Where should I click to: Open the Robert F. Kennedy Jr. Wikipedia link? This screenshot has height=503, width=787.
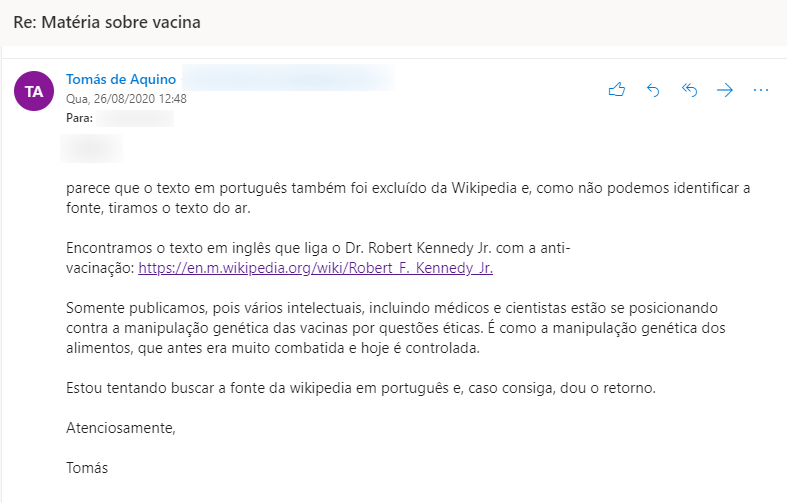click(316, 268)
